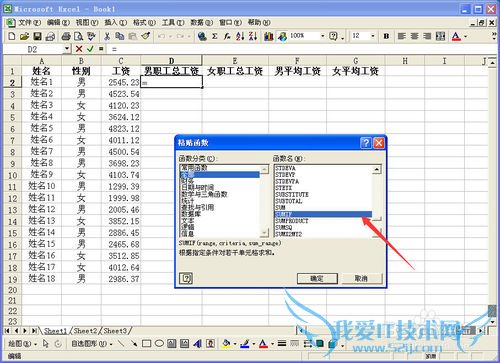
Task: Open the font size 12 dropdown
Action: pos(373,36)
